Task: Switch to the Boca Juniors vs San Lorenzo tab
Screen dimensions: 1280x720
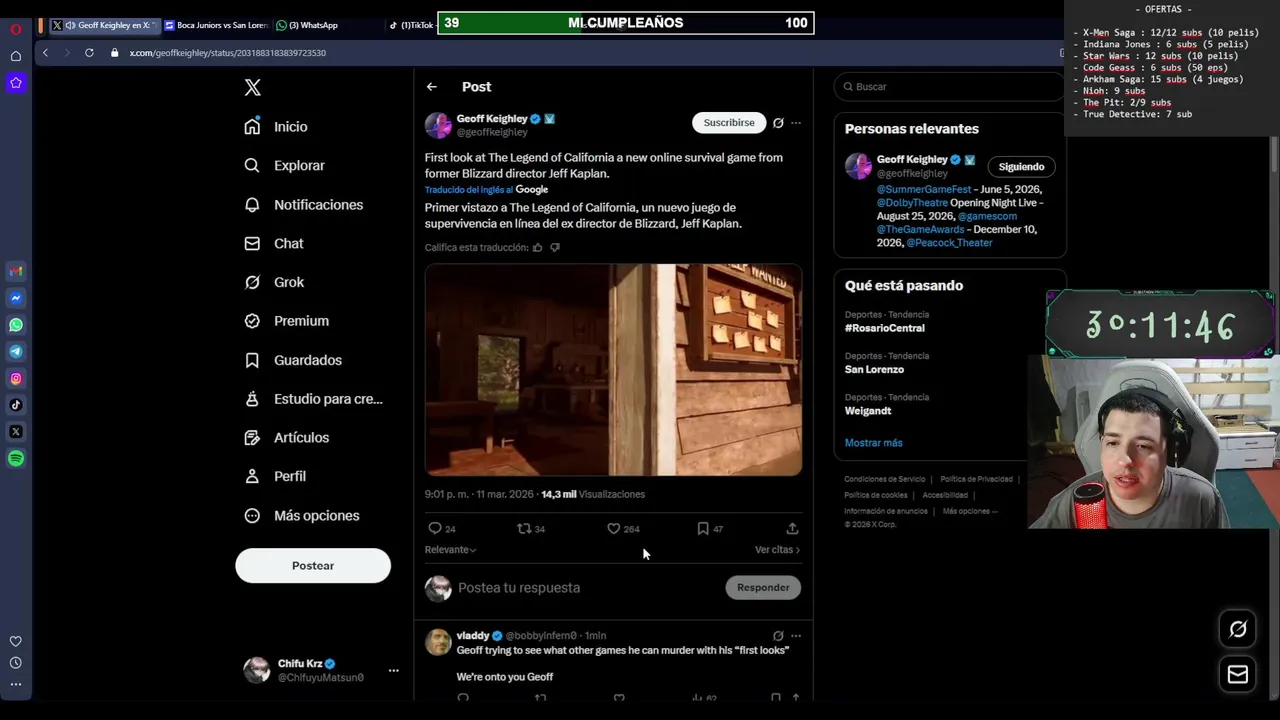Action: [215, 25]
